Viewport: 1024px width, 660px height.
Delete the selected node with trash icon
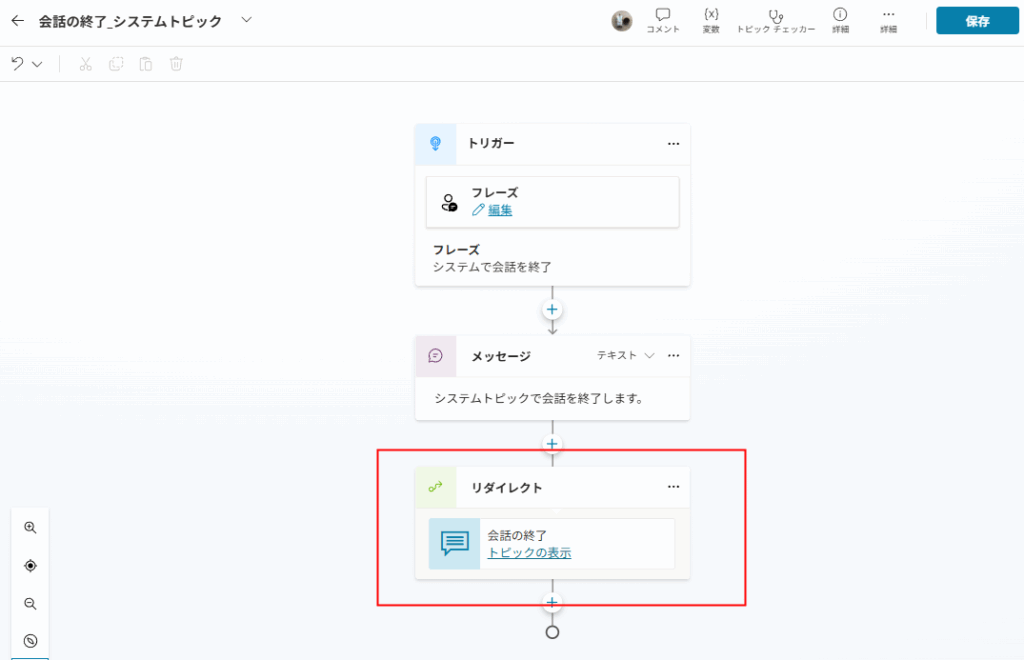click(176, 64)
